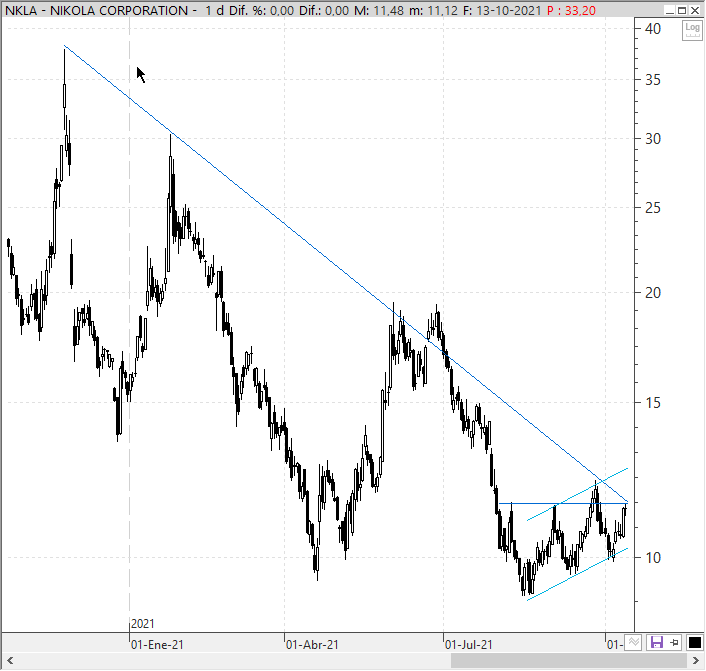Viewport: 706px width, 671px height.
Task: Click the 01-Ene-21 date label
Action: point(157,645)
